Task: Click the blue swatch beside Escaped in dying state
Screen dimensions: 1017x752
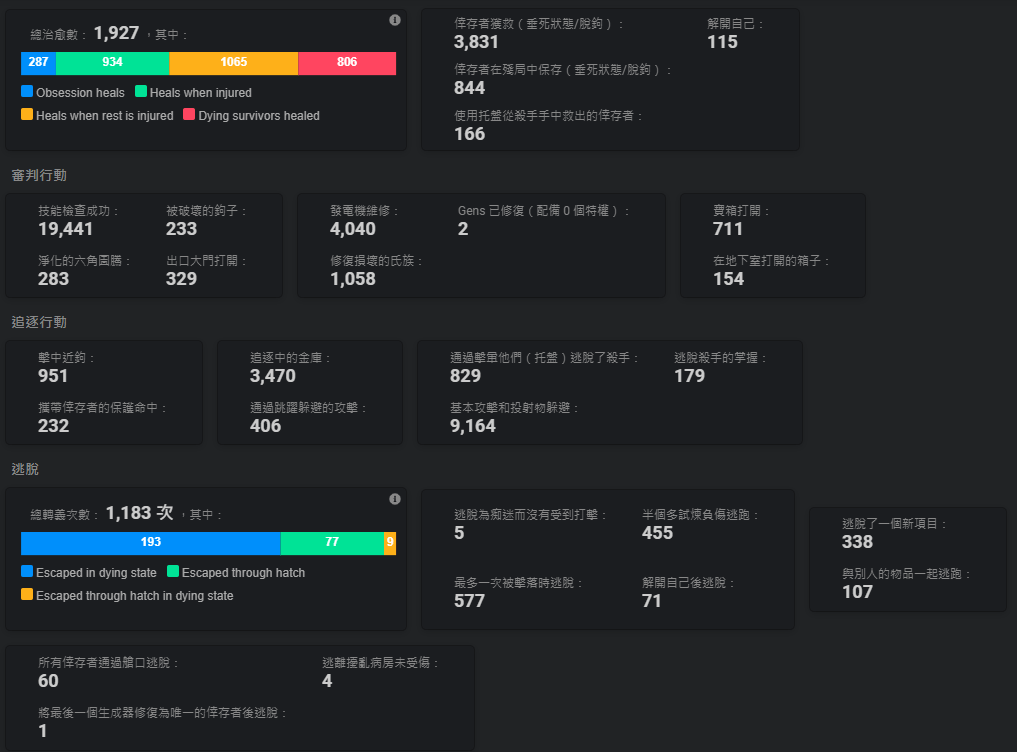Action: pyautogui.click(x=27, y=572)
